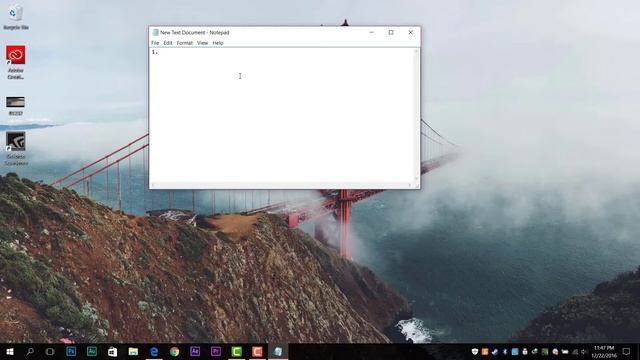640x360 pixels.
Task: Click the horizontal scrollbar right arrow
Action: [x=410, y=186]
